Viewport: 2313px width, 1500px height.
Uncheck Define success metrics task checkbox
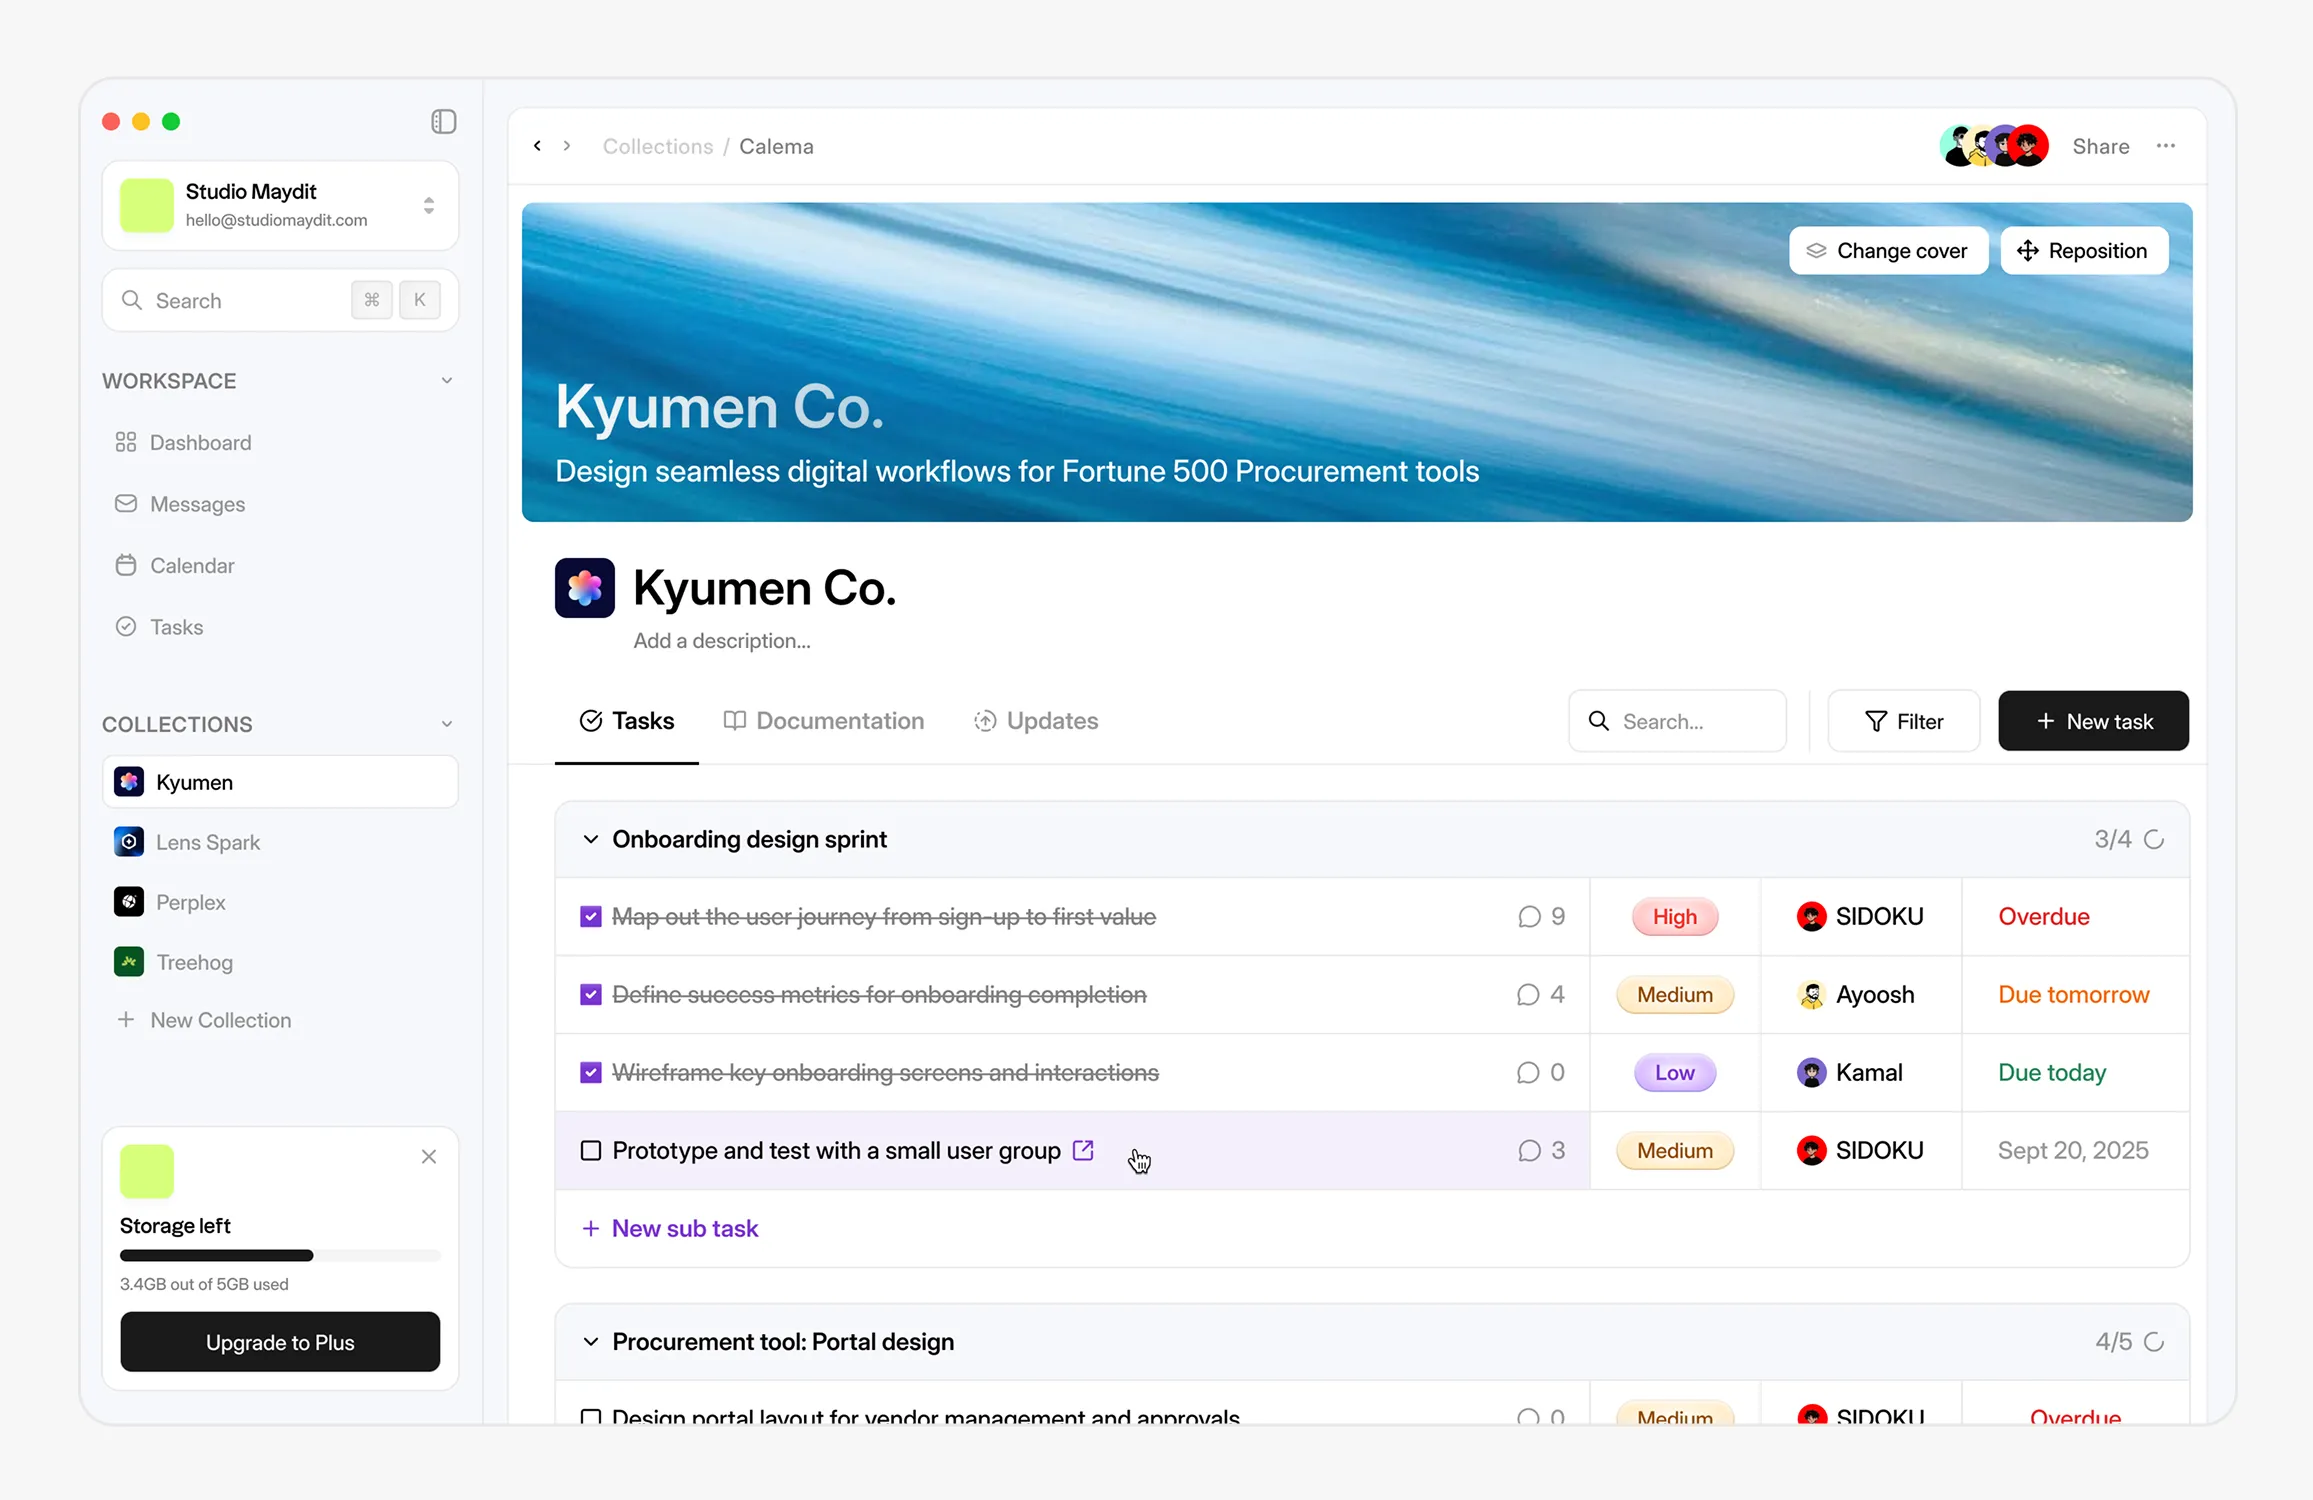(x=591, y=995)
